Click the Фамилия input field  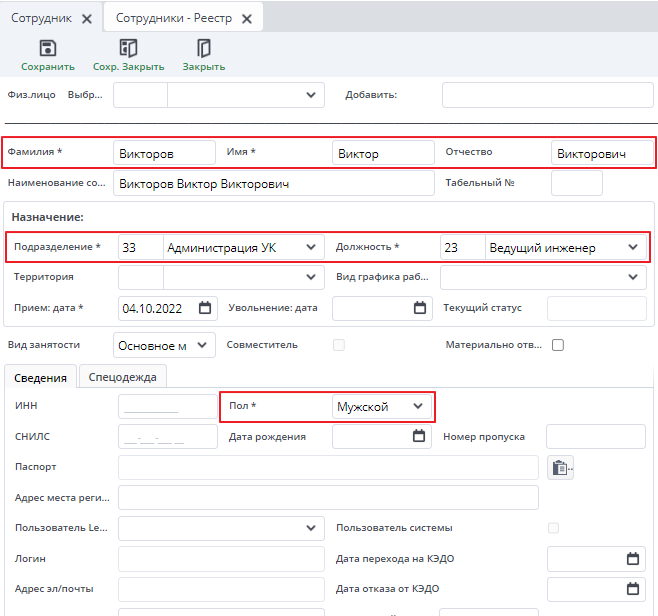tap(164, 153)
